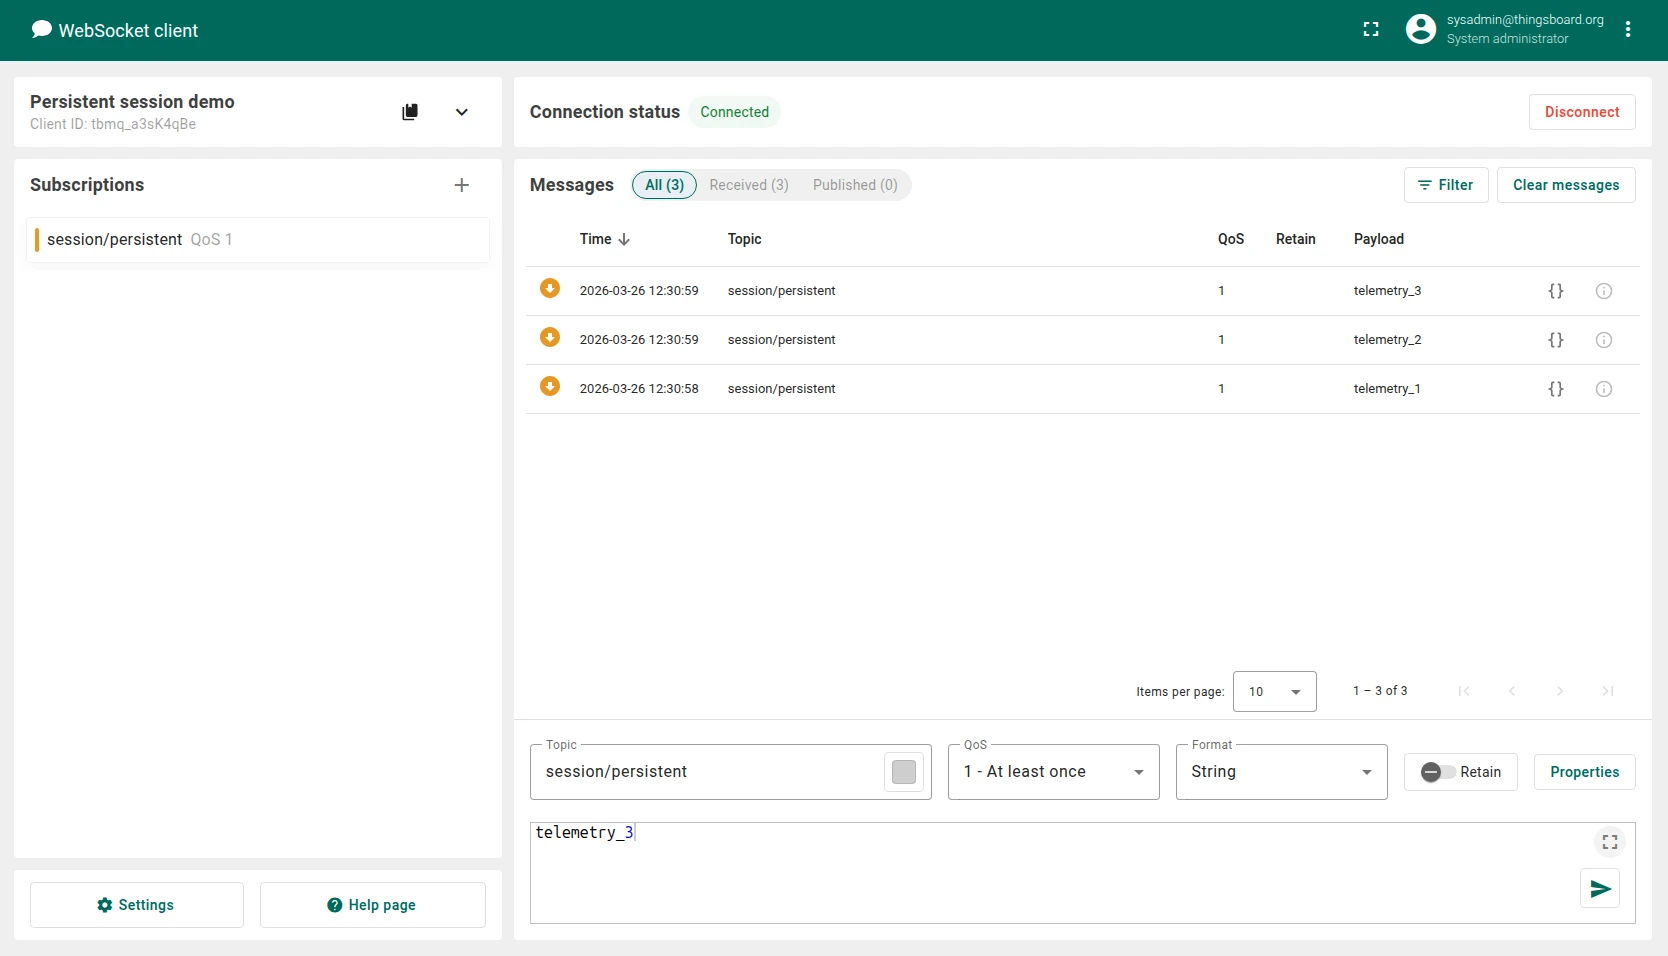The height and width of the screenshot is (956, 1668).
Task: Go to the first page of messages
Action: [x=1464, y=691]
